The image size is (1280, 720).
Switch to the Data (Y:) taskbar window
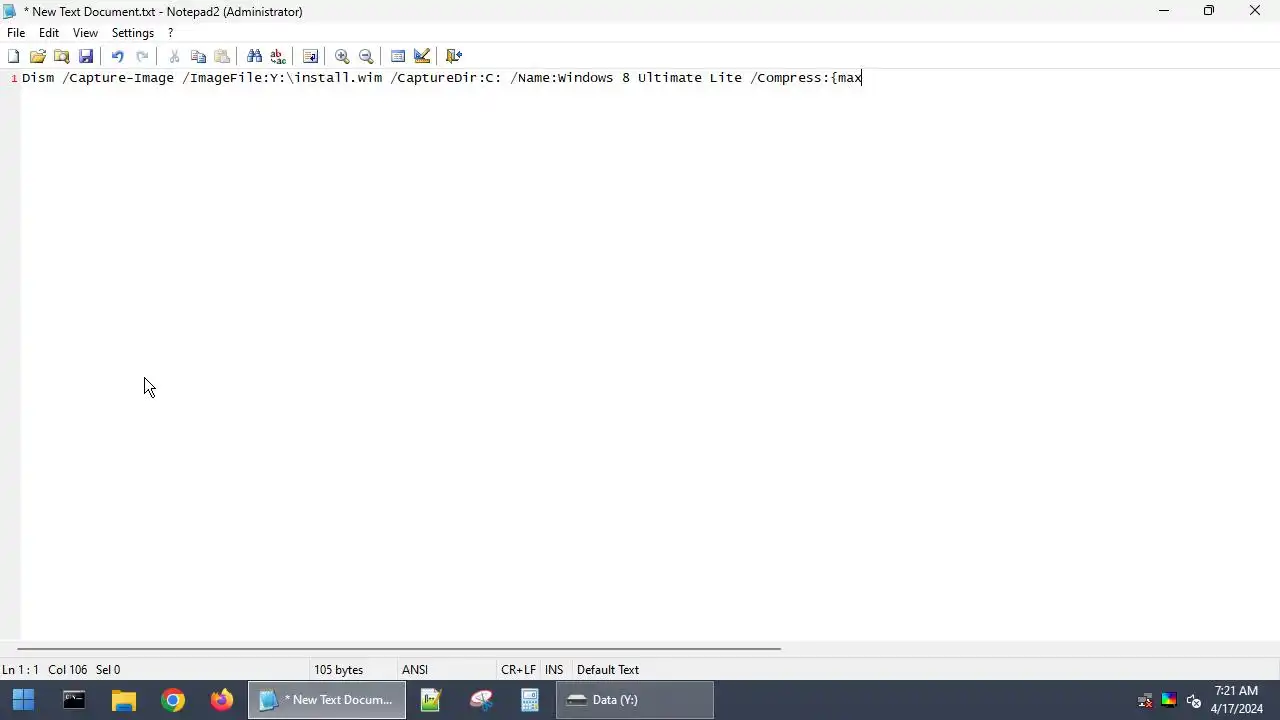(635, 700)
